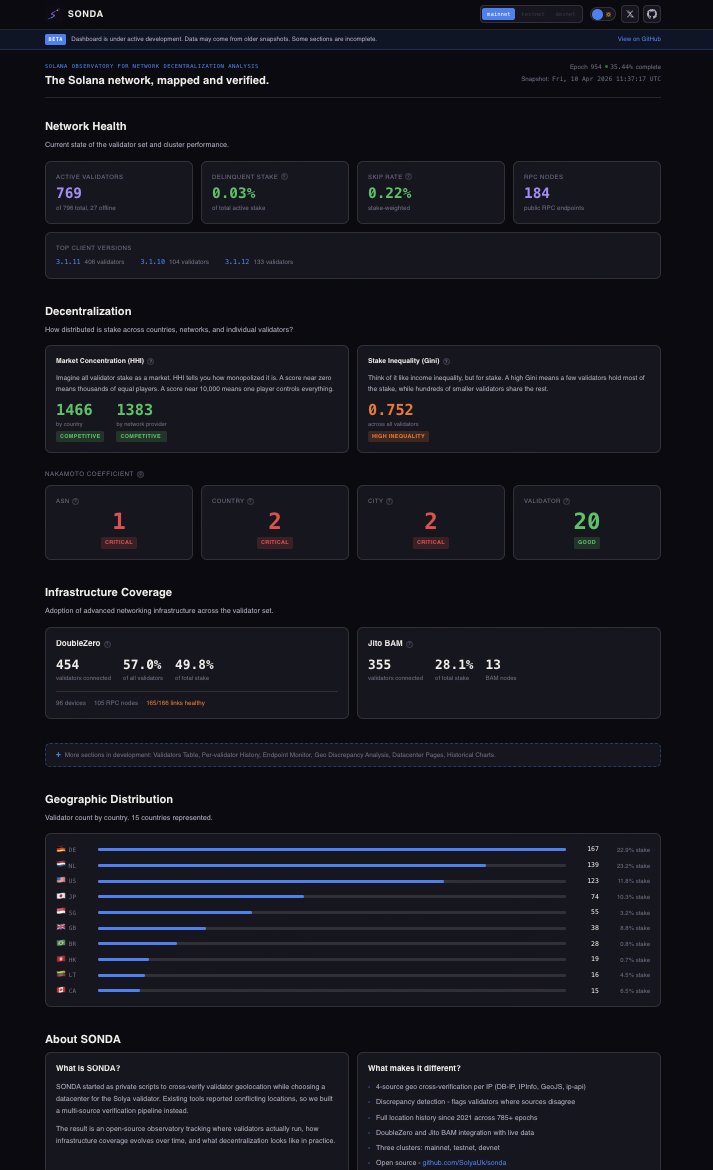Click the BETA badge in banner
The image size is (713, 1170).
(x=55, y=39)
